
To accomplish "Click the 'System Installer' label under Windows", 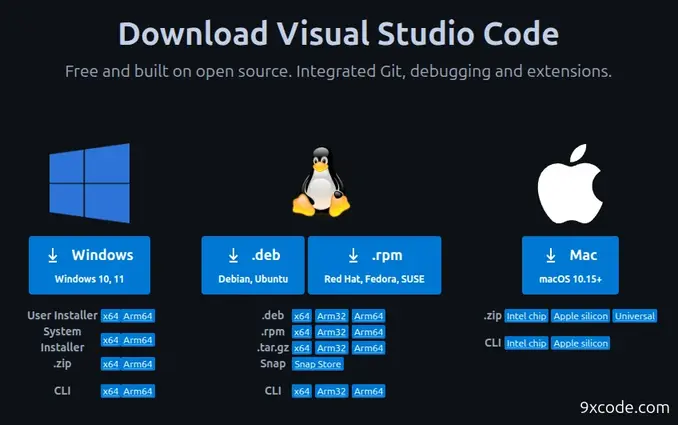I will tap(62, 339).
